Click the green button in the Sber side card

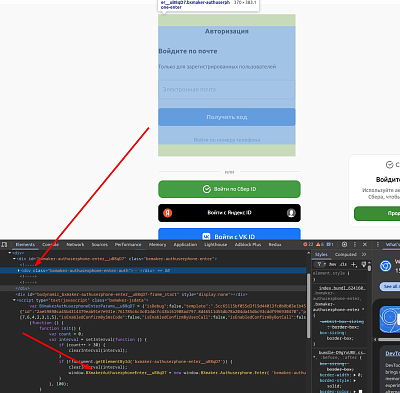(377, 213)
